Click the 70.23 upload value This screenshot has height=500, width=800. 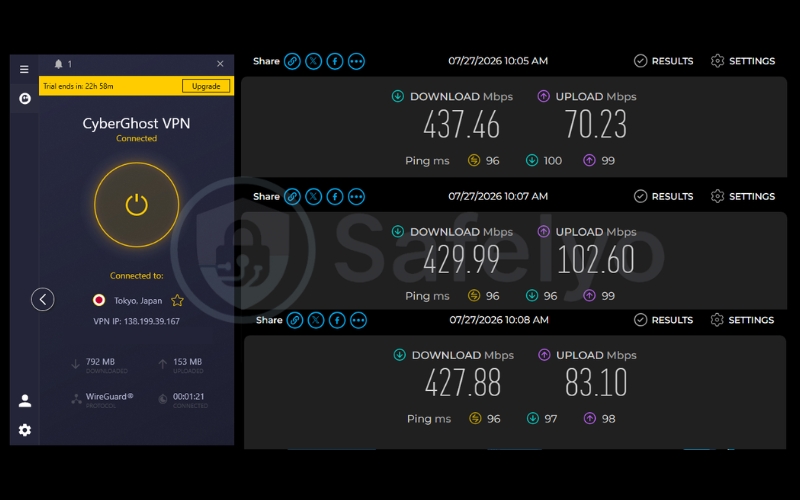595,124
